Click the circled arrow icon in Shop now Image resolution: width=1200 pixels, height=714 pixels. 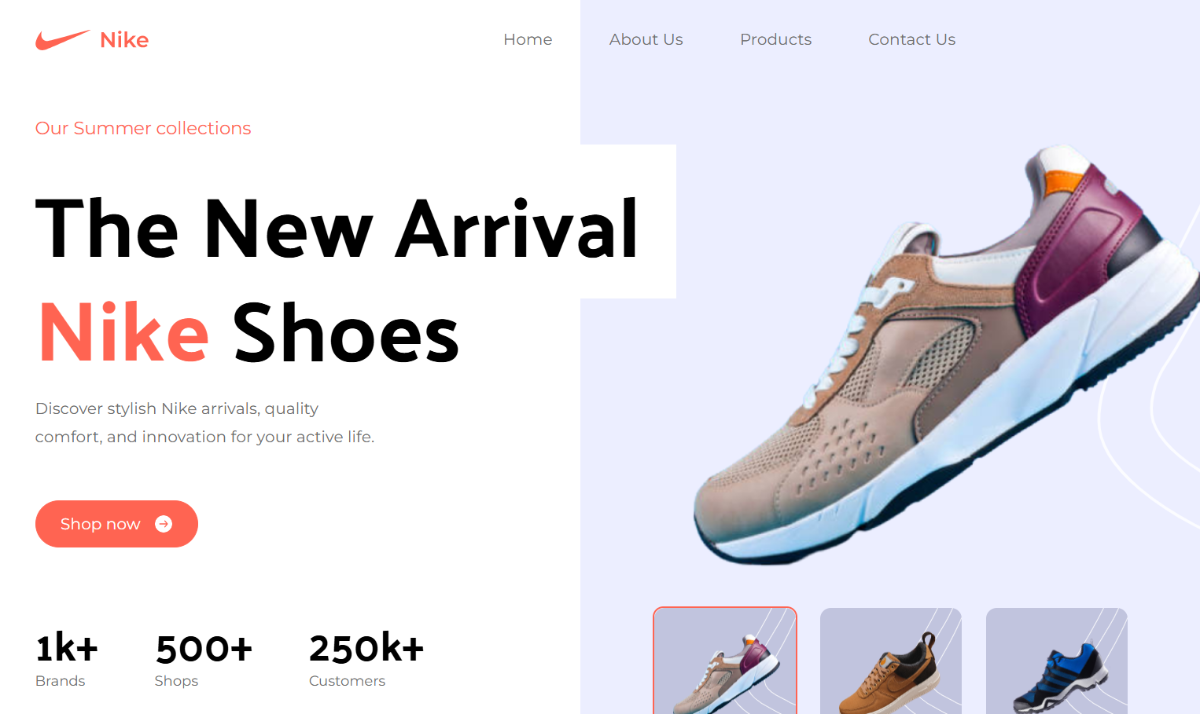tap(164, 524)
